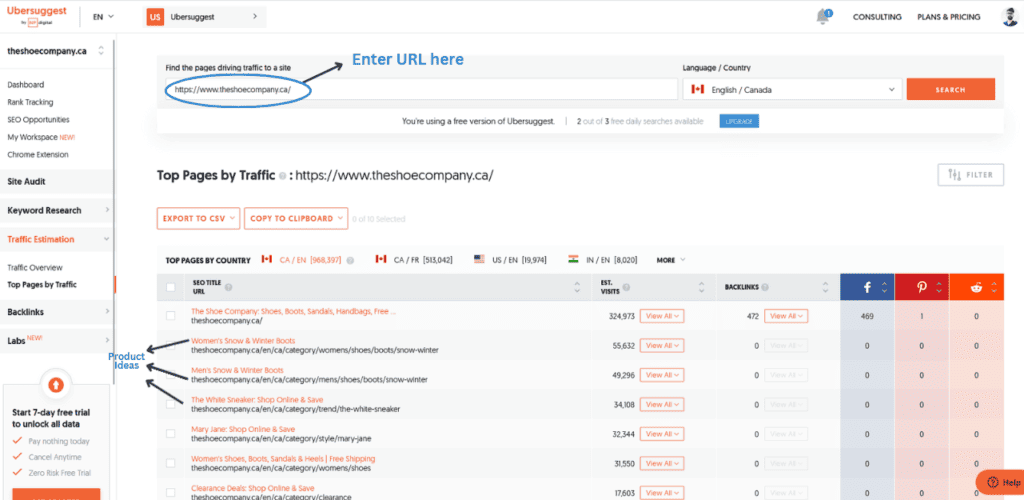
Task: Click the Est. Visits info icon
Action: tap(626, 287)
